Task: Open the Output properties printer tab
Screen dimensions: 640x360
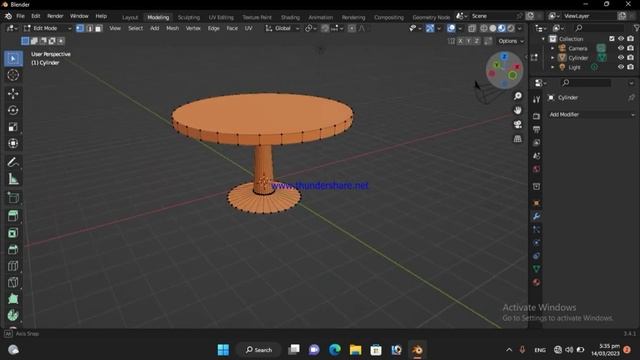Action: point(536,129)
